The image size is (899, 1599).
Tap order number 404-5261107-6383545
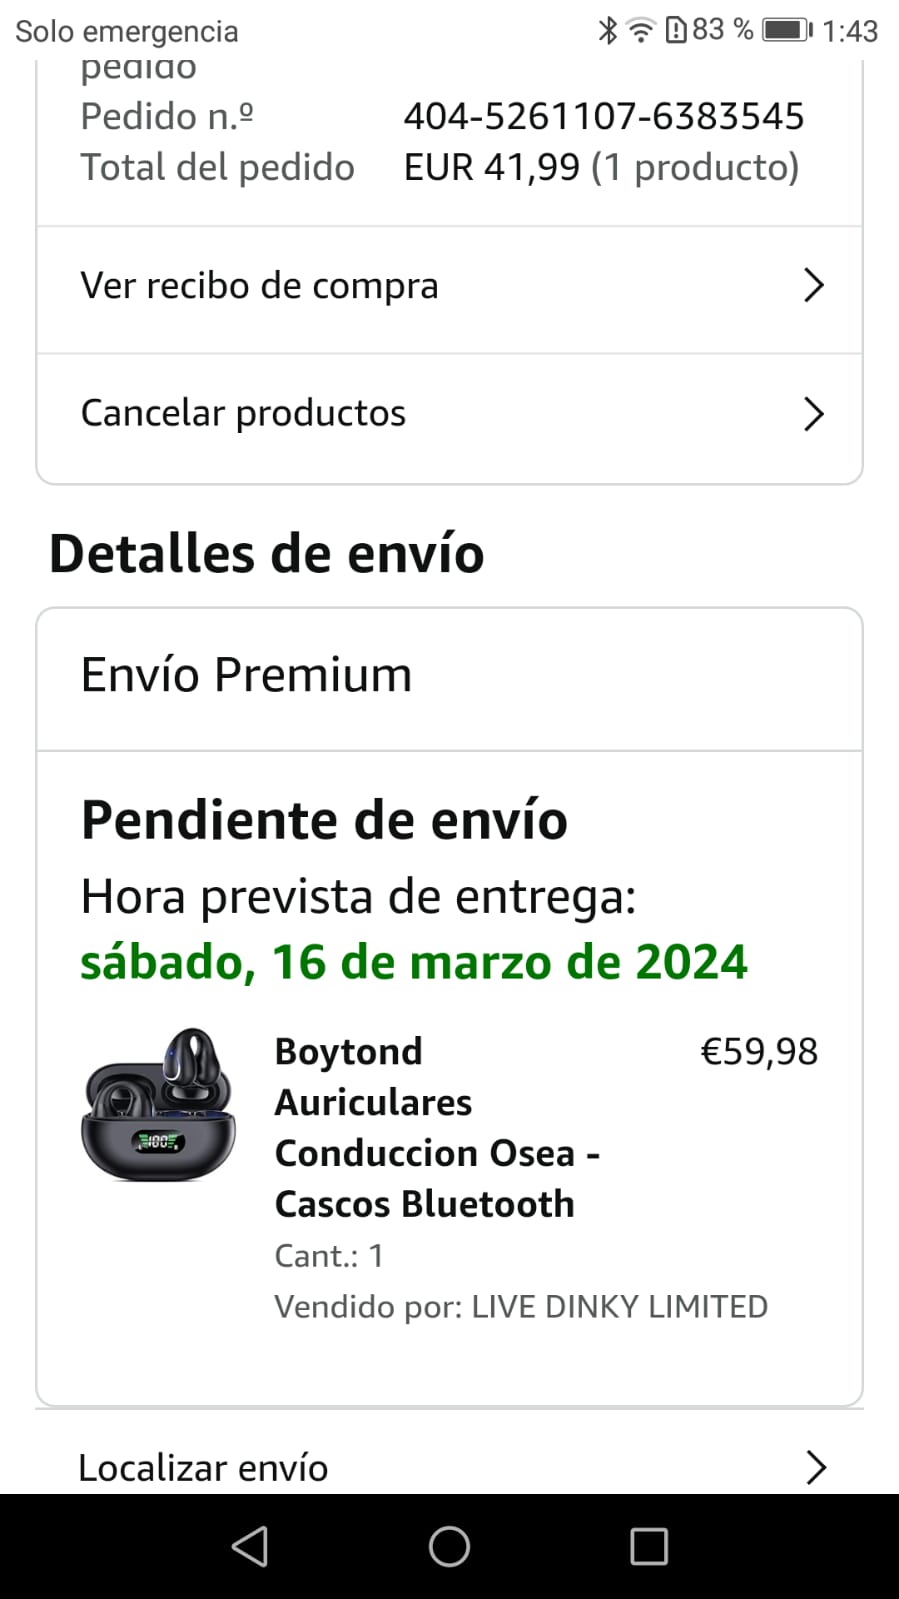tap(603, 116)
